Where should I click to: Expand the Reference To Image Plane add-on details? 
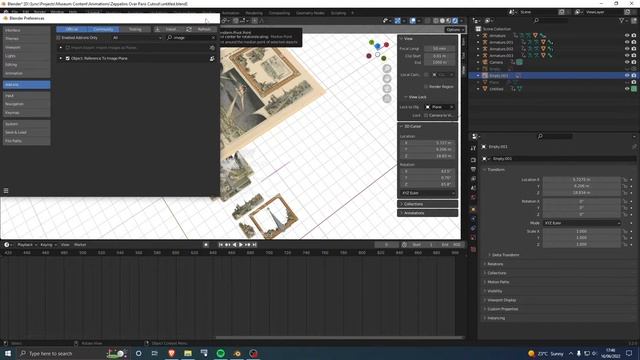[61, 58]
